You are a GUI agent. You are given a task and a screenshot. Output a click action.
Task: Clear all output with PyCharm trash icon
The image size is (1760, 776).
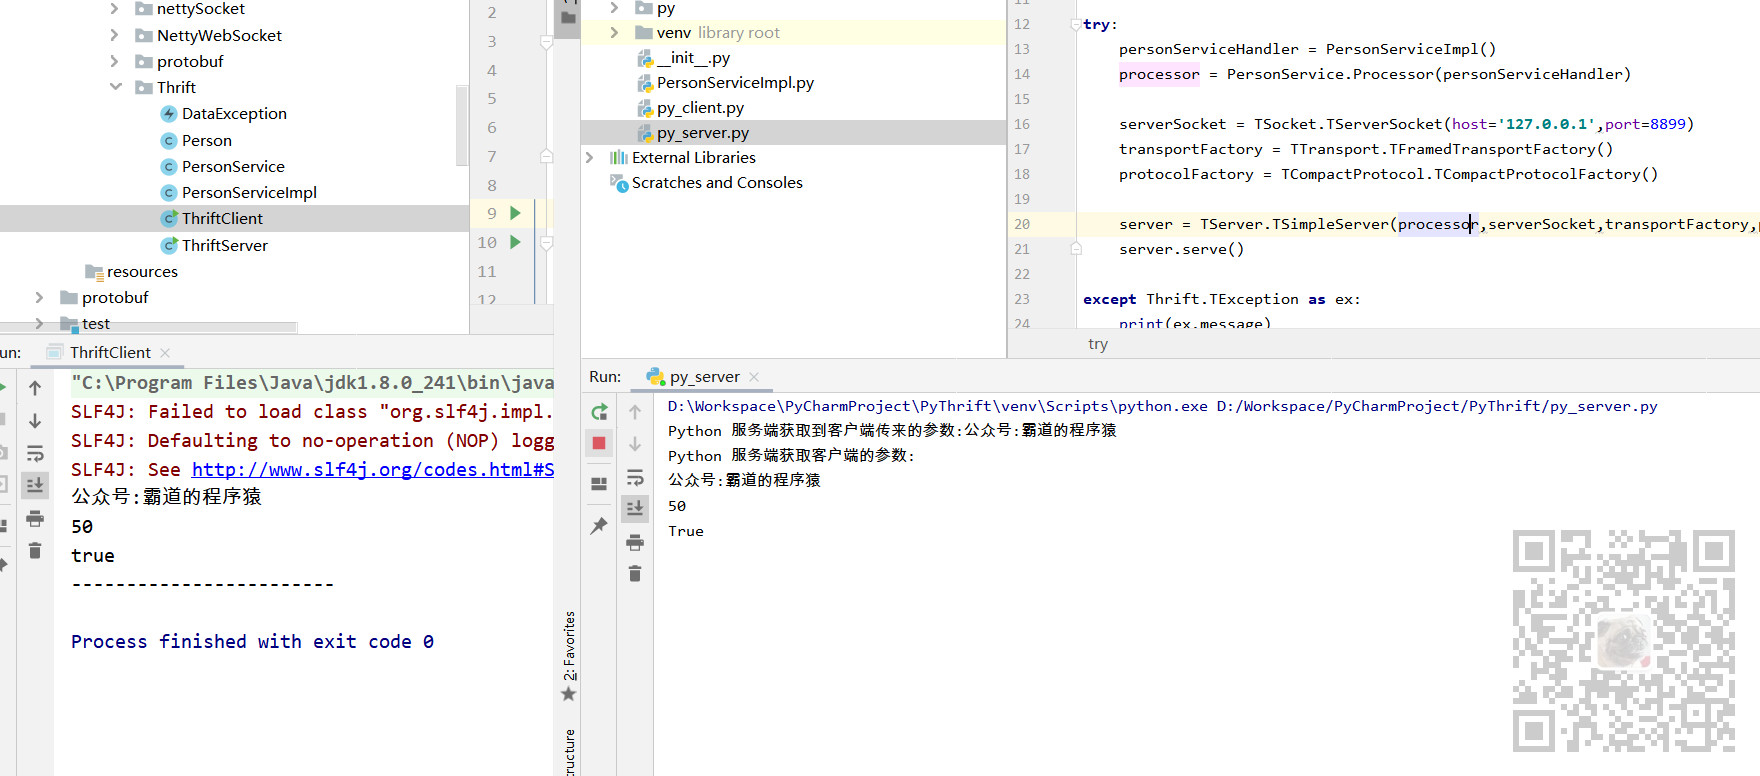tap(635, 573)
